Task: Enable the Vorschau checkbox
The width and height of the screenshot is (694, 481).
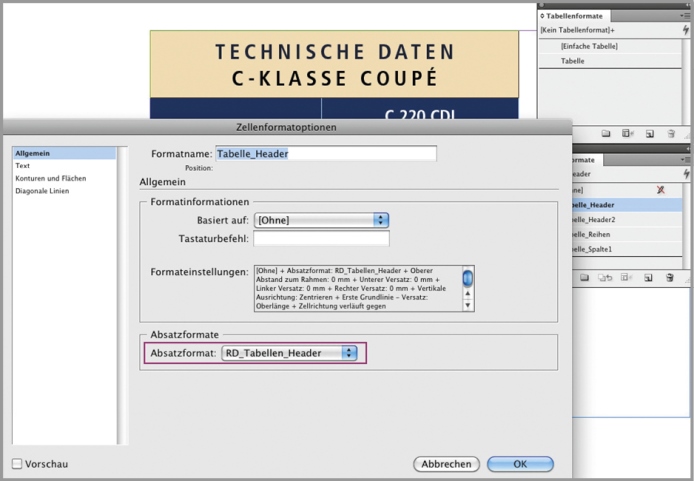Action: (x=17, y=464)
